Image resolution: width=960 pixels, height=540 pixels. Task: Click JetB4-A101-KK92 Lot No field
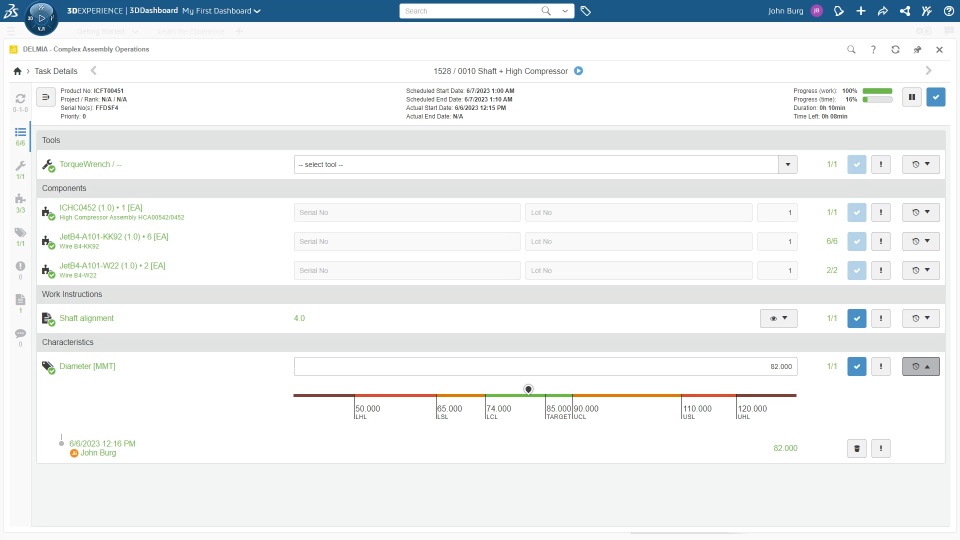click(639, 241)
